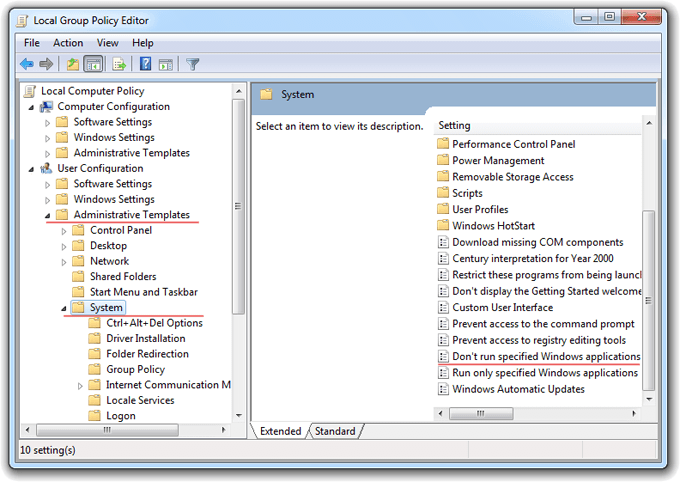Image resolution: width=680 pixels, height=482 pixels.
Task: Click the Download missing COM components policy icon
Action: point(443,242)
